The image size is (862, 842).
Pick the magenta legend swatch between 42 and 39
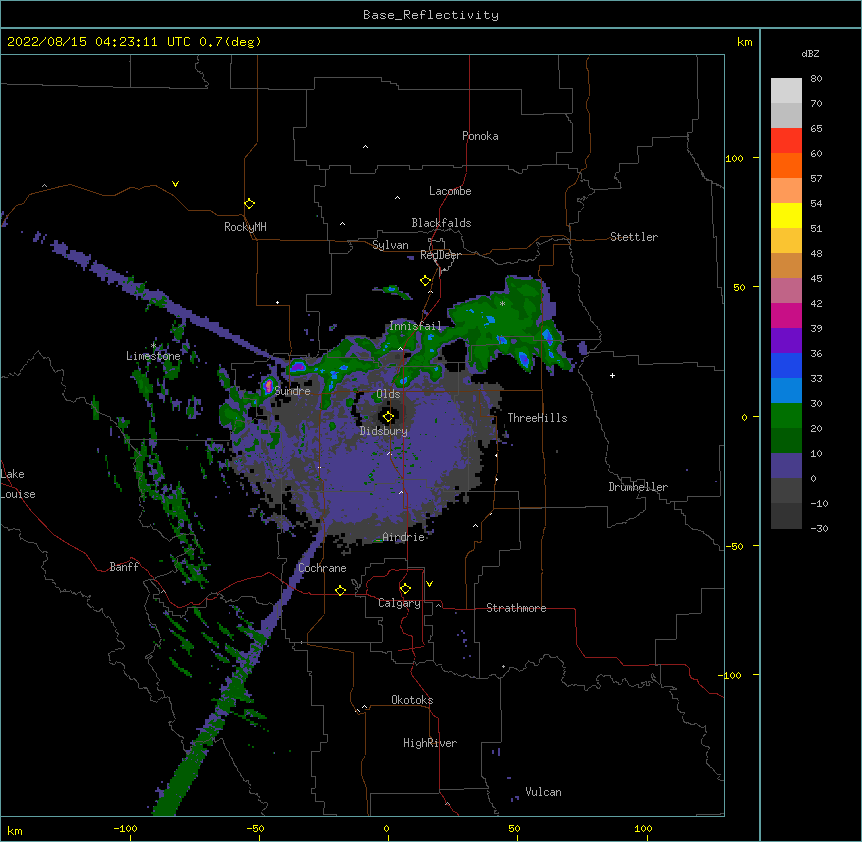tap(786, 315)
